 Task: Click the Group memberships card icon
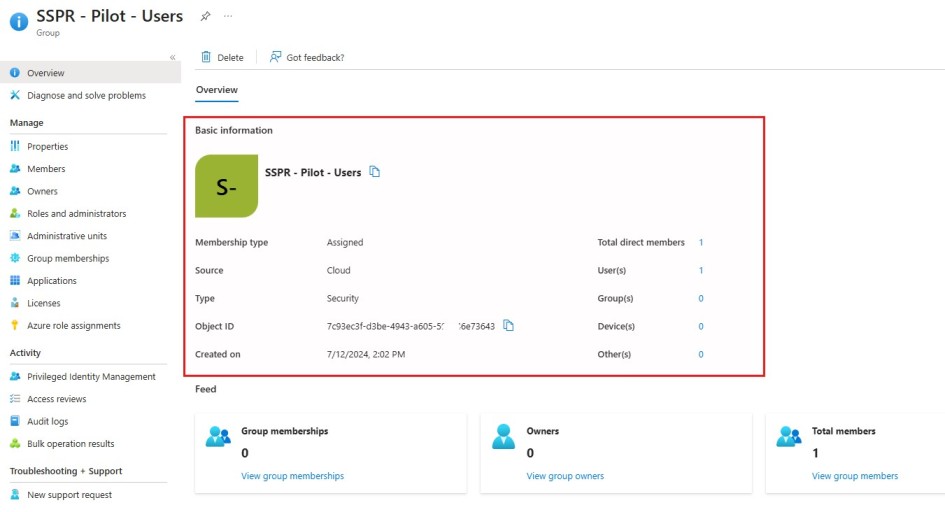pos(218,436)
